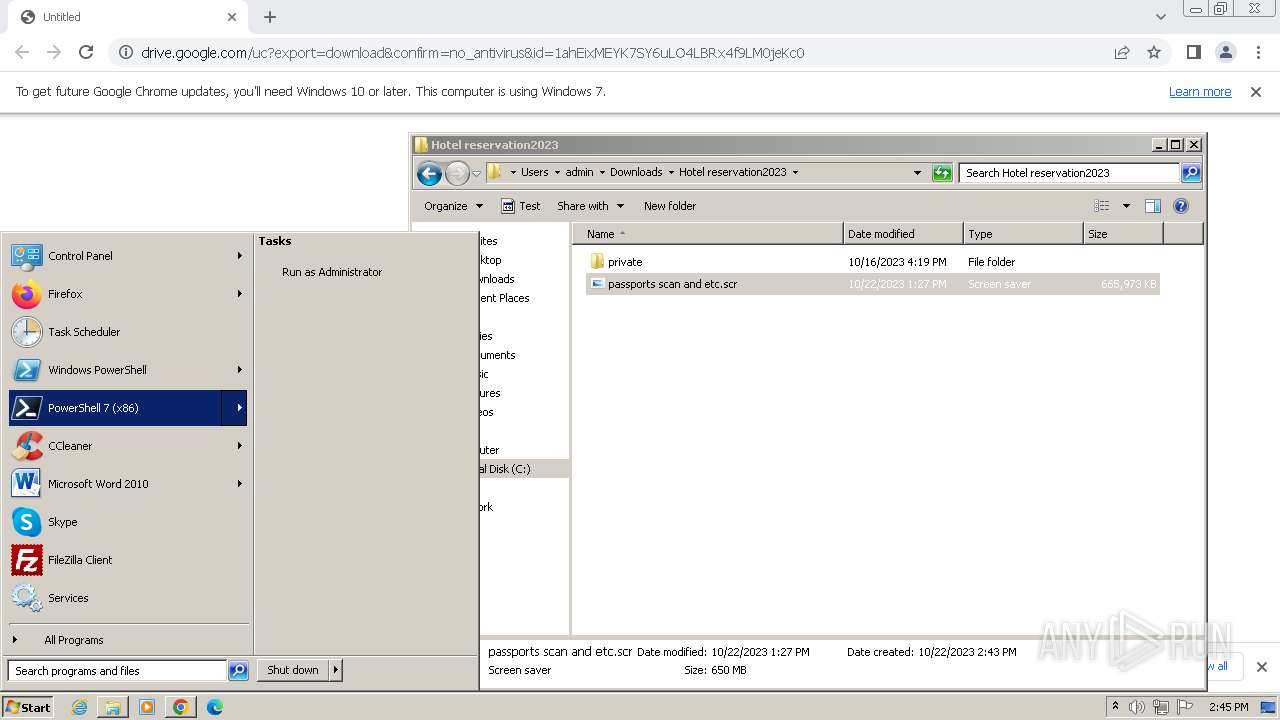Click the Start button
This screenshot has height=720, width=1280.
click(28, 707)
